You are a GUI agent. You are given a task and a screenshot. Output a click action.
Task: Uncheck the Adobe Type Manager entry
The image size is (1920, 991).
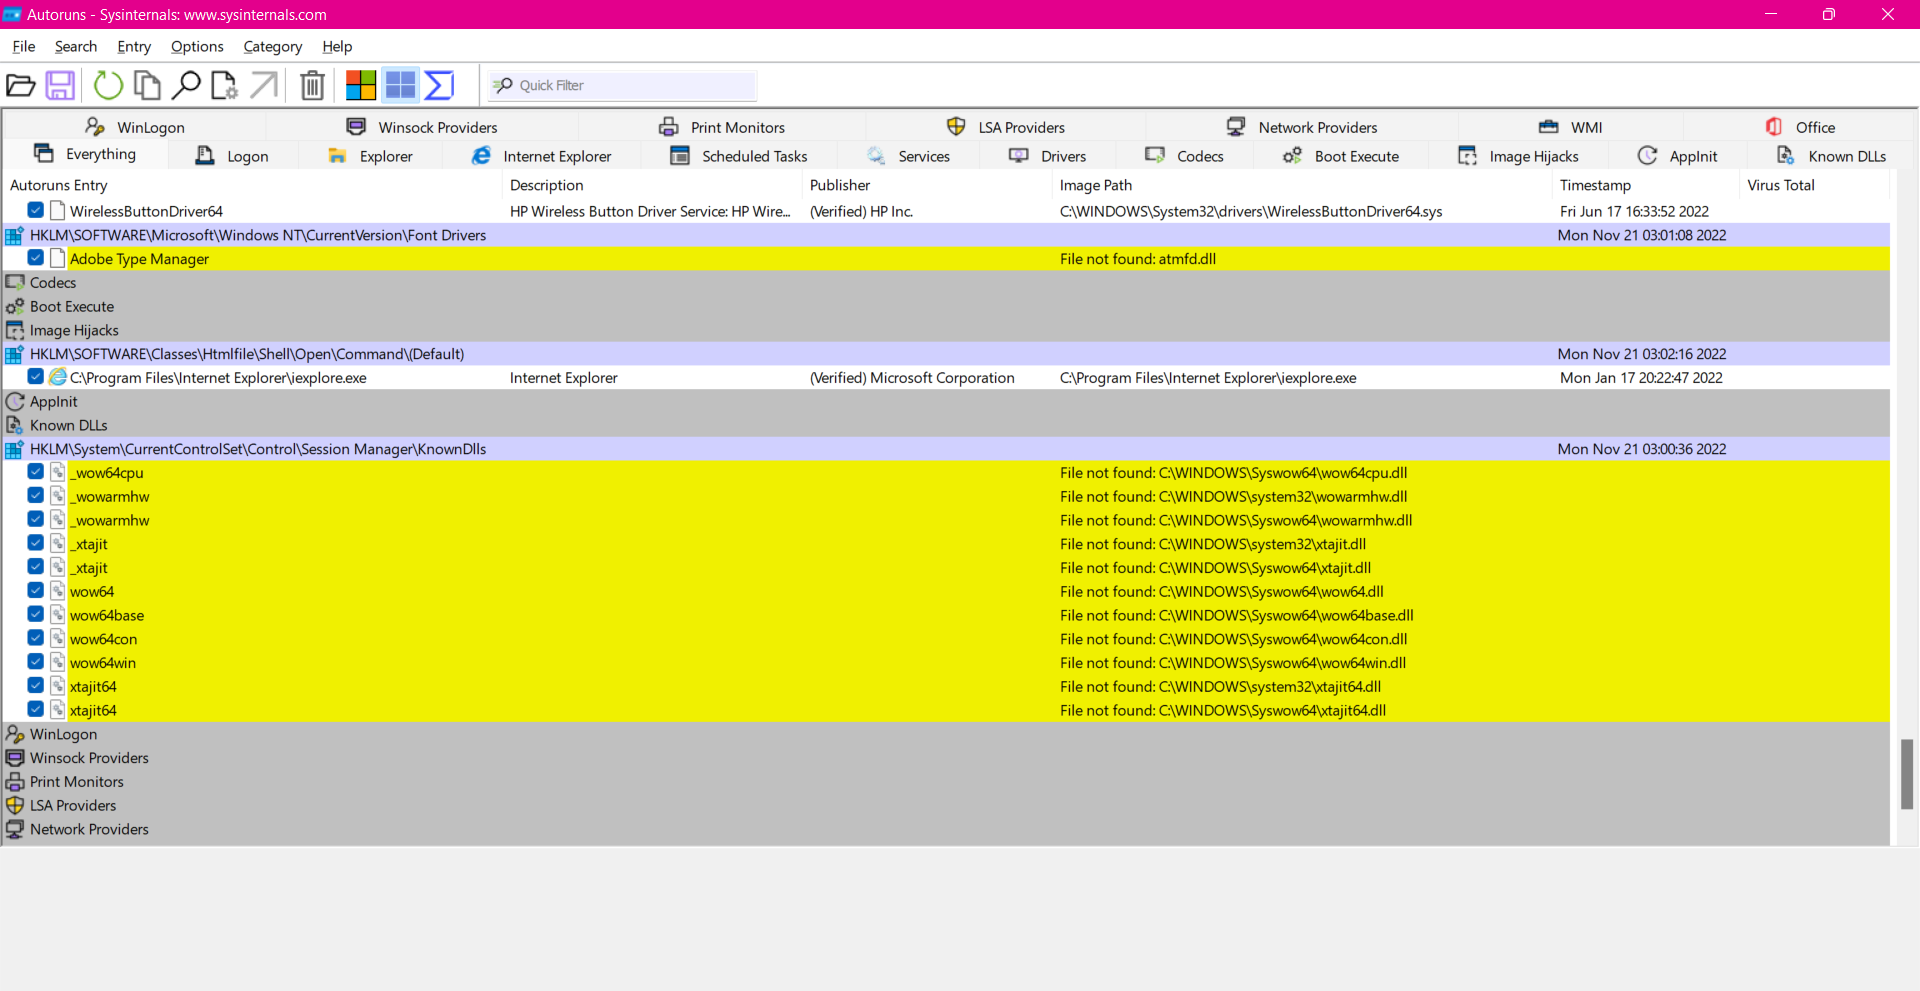(x=36, y=258)
